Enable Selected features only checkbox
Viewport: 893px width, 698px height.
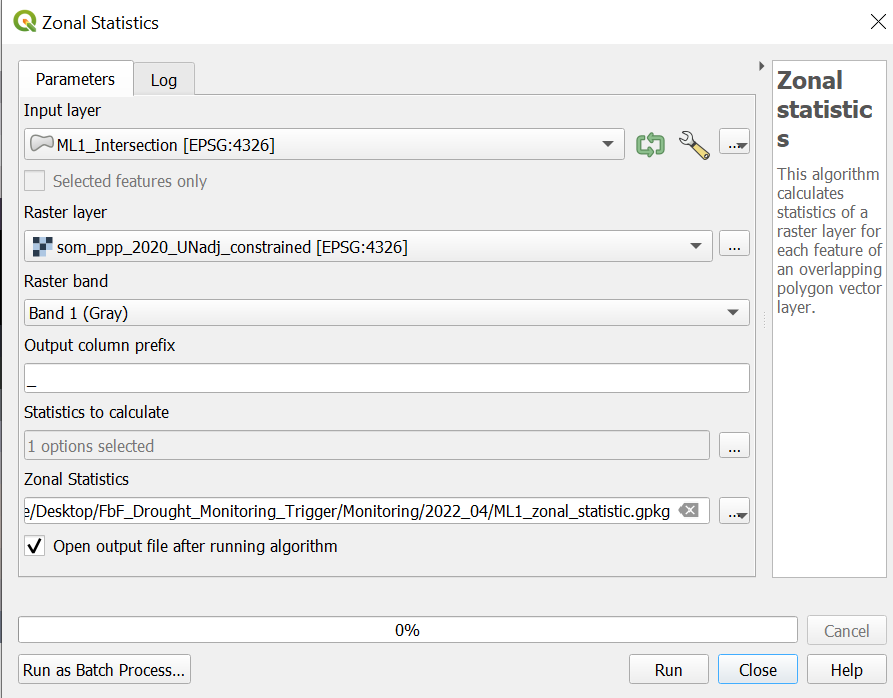(x=35, y=181)
